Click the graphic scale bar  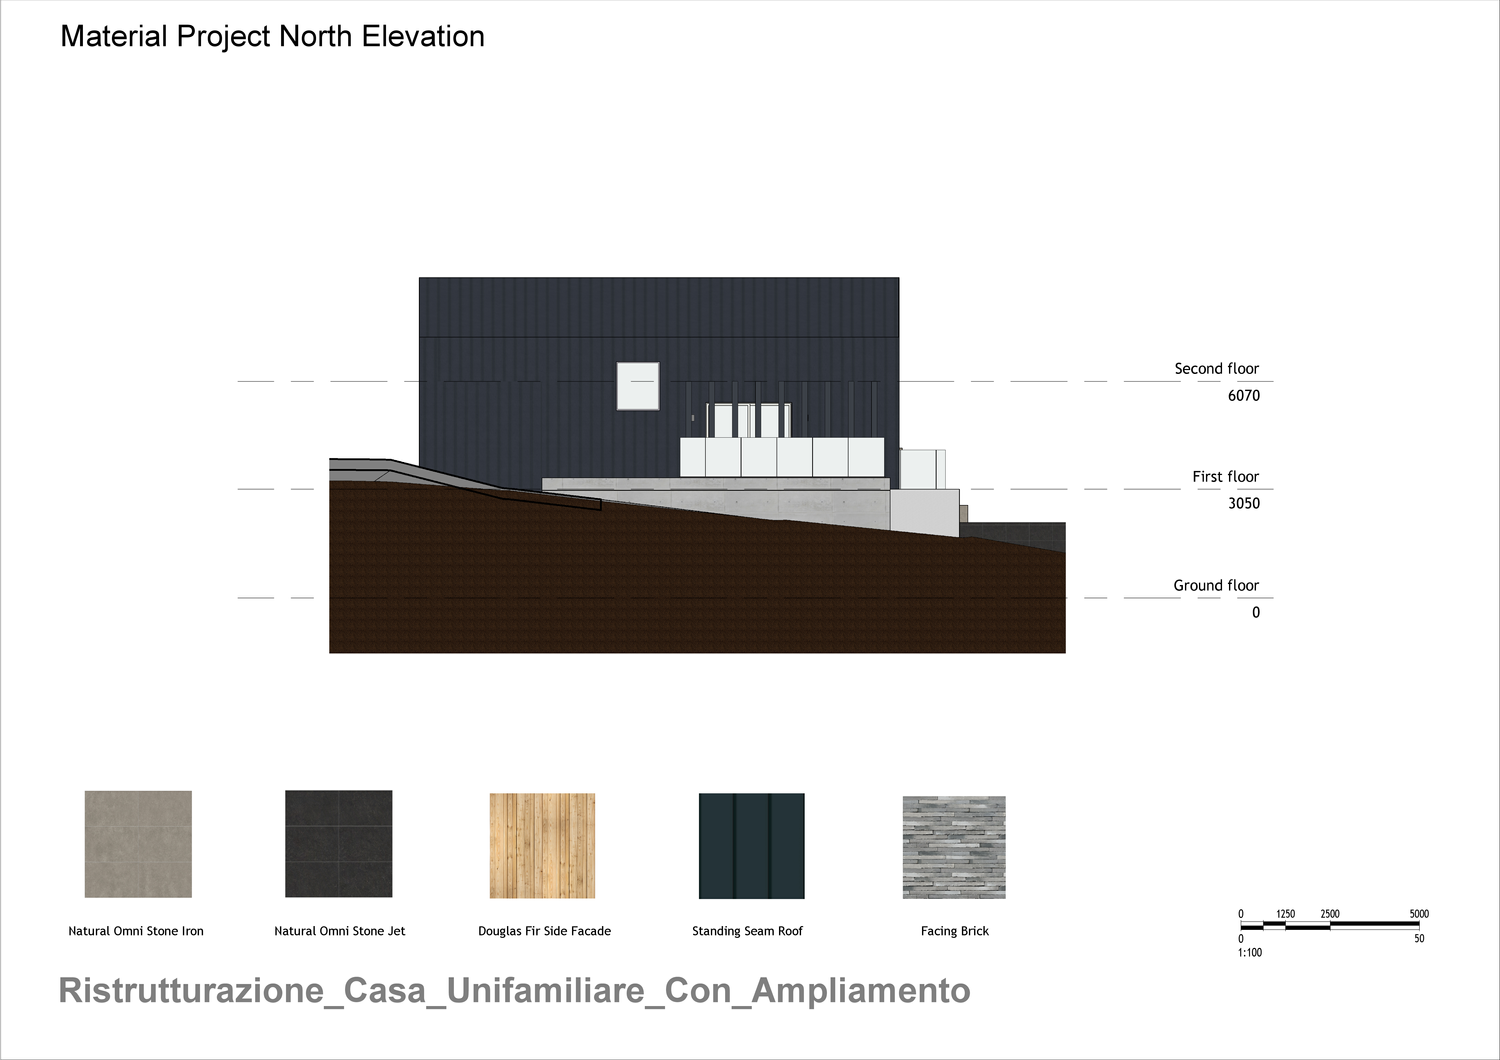point(1329,926)
